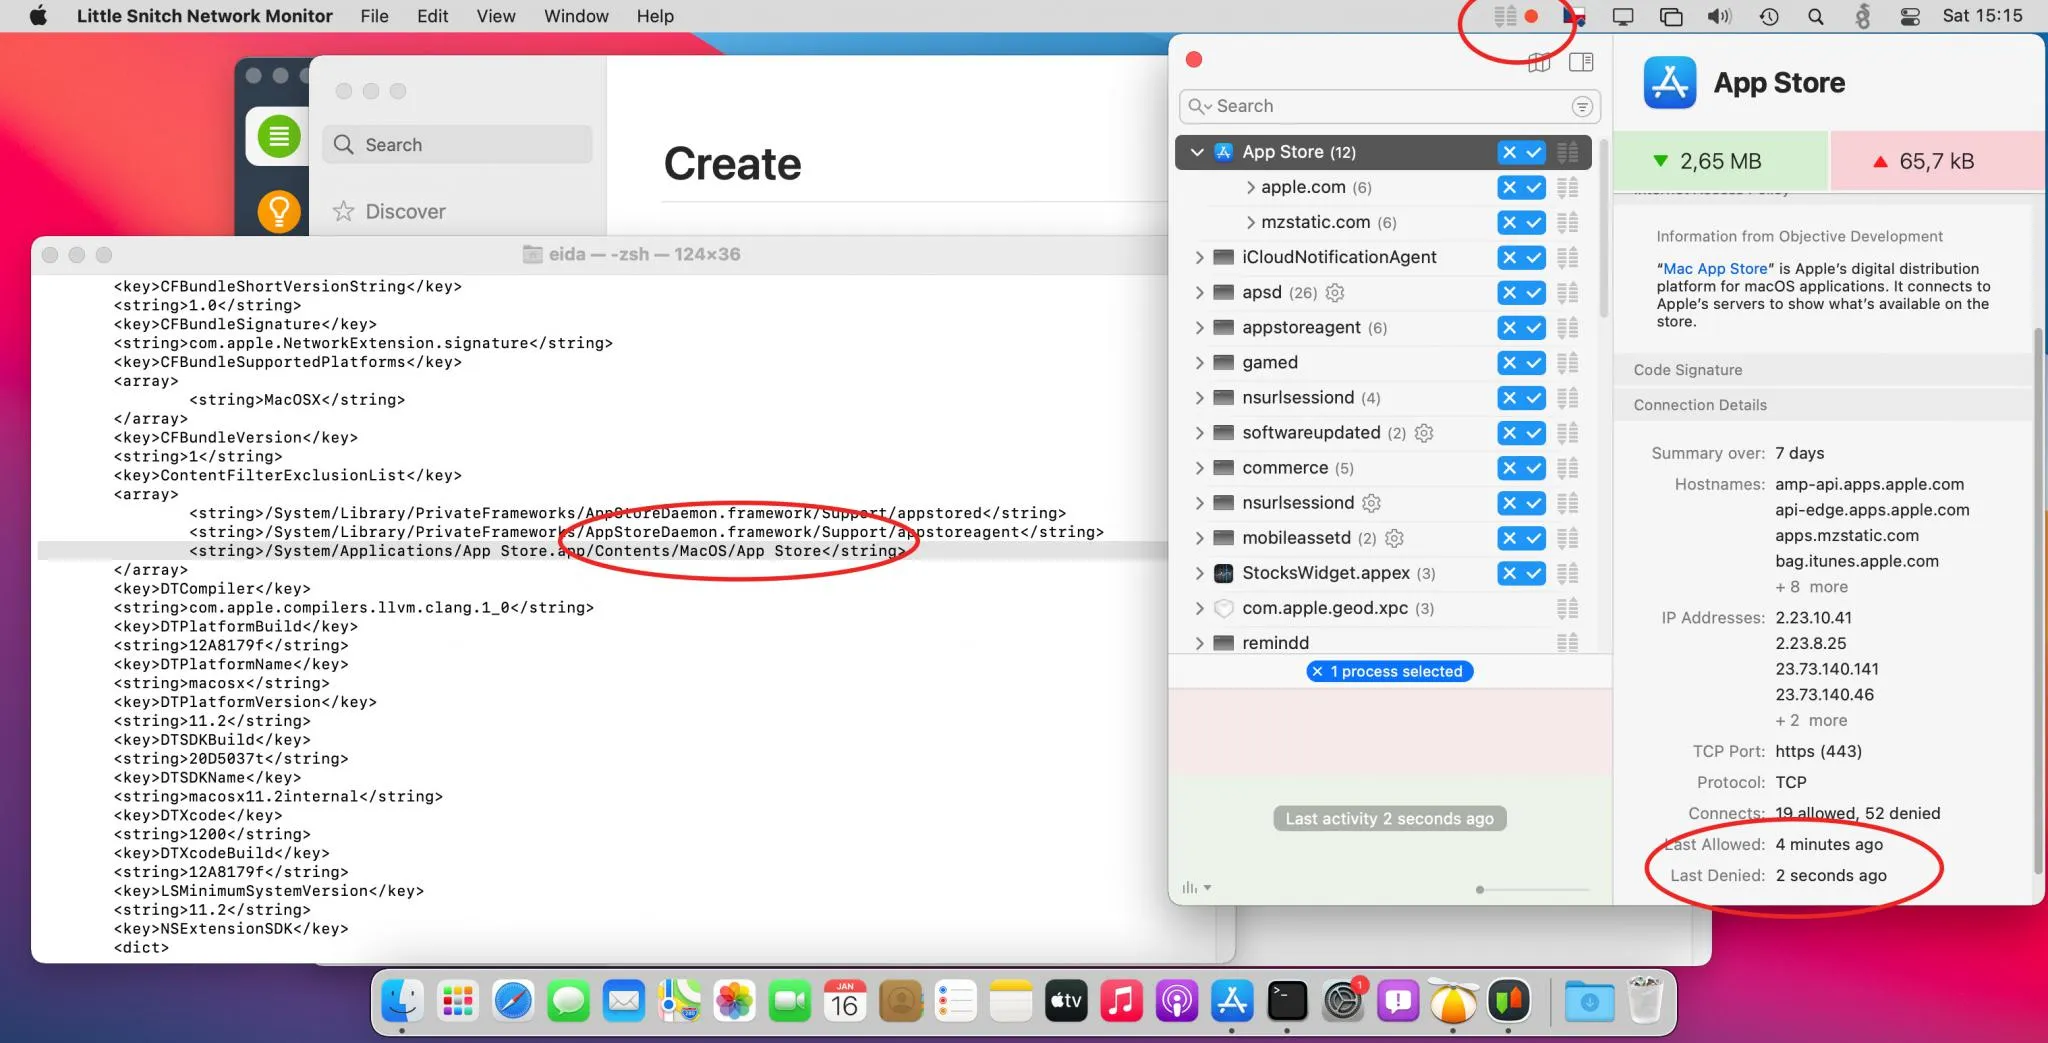Focus the Network Monitor Search field
The width and height of the screenshot is (2048, 1043).
(x=1390, y=106)
